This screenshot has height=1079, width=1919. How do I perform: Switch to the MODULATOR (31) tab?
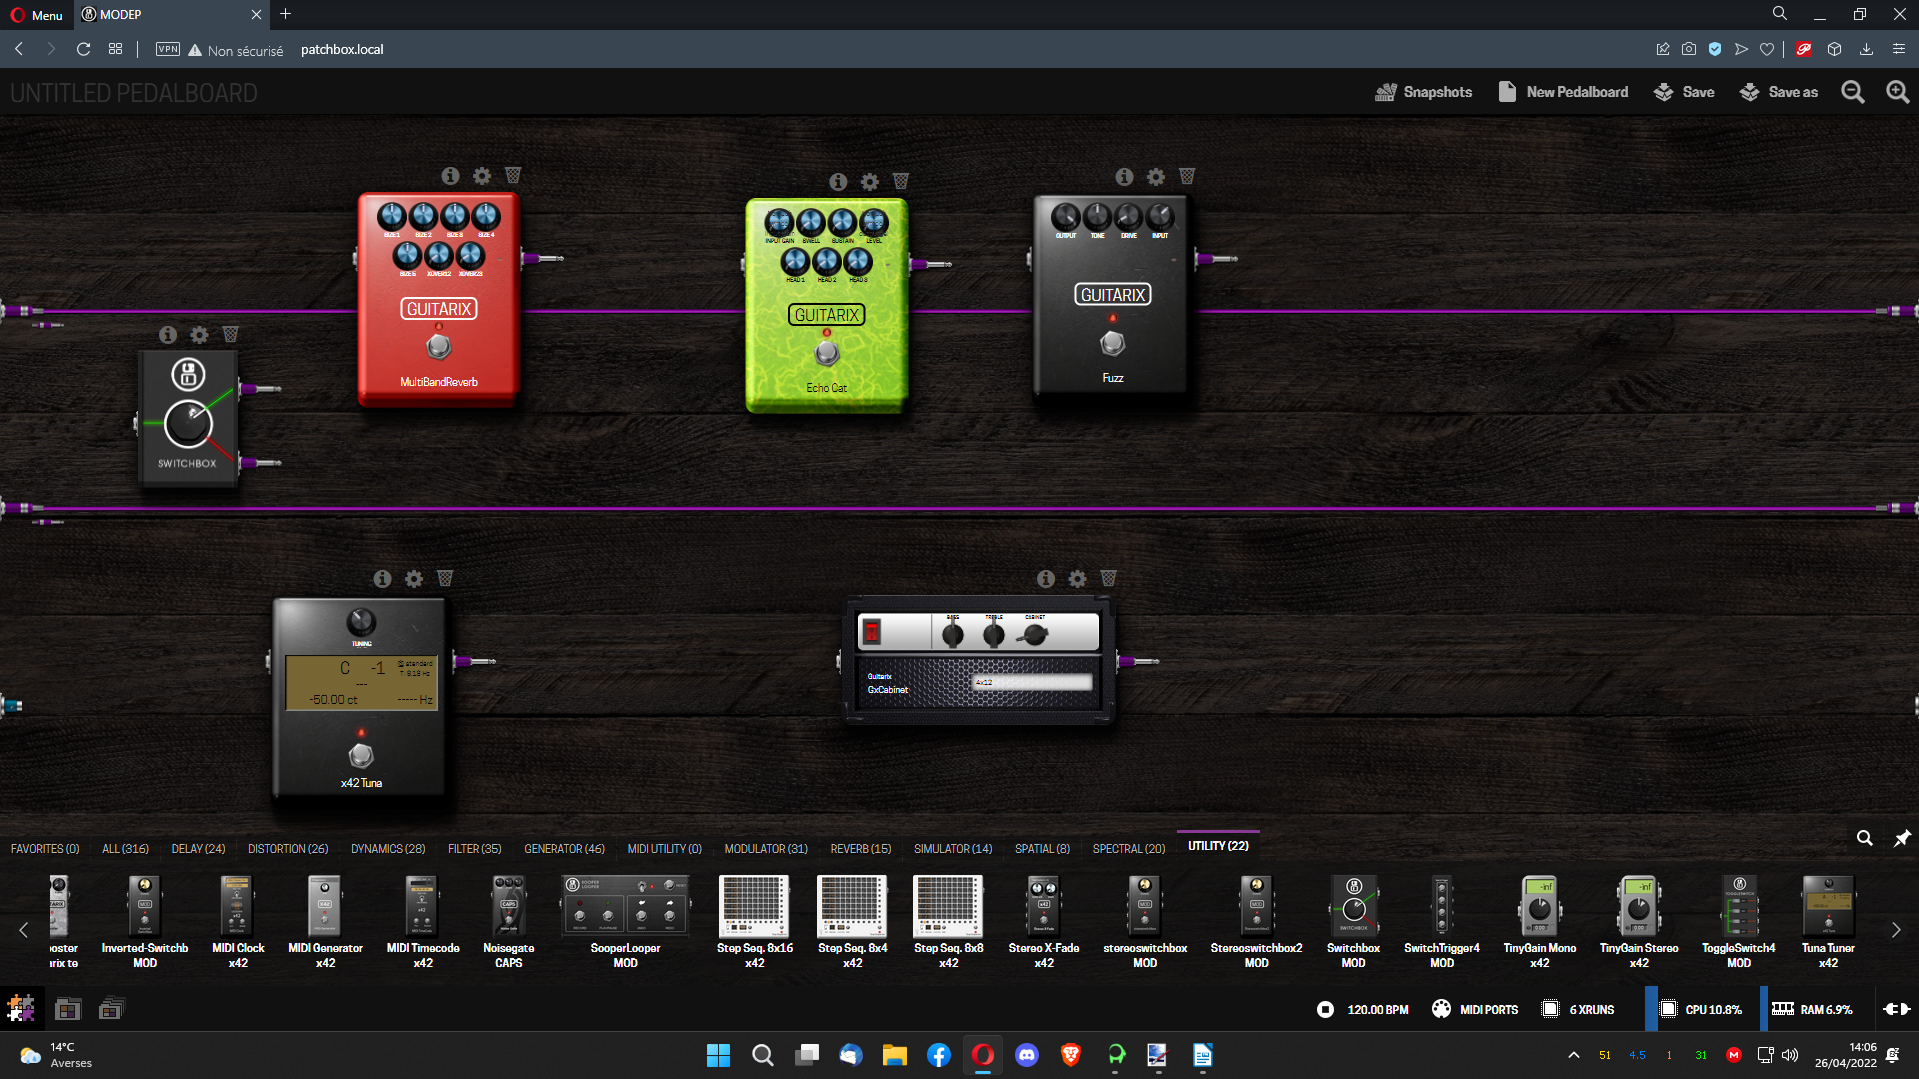click(x=766, y=849)
